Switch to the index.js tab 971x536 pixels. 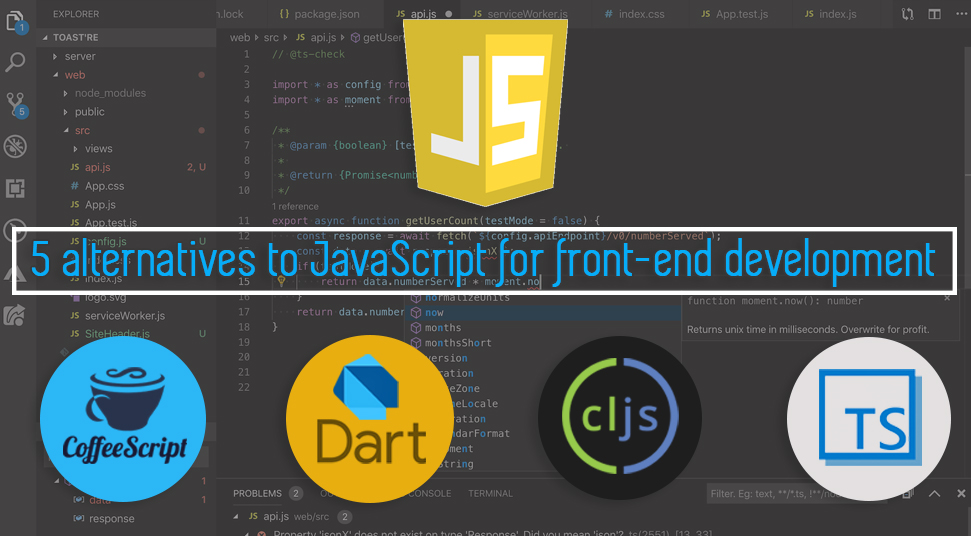click(830, 14)
